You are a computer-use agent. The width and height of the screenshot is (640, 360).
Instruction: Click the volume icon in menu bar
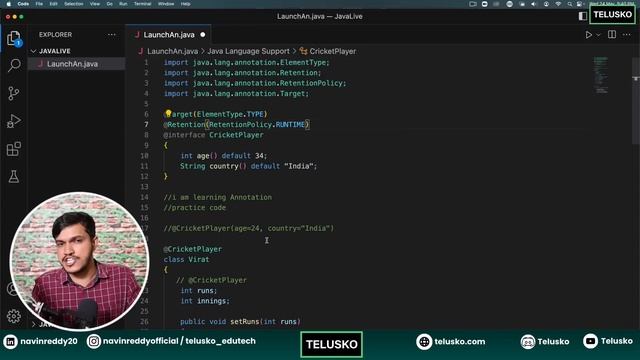pyautogui.click(x=533, y=4)
